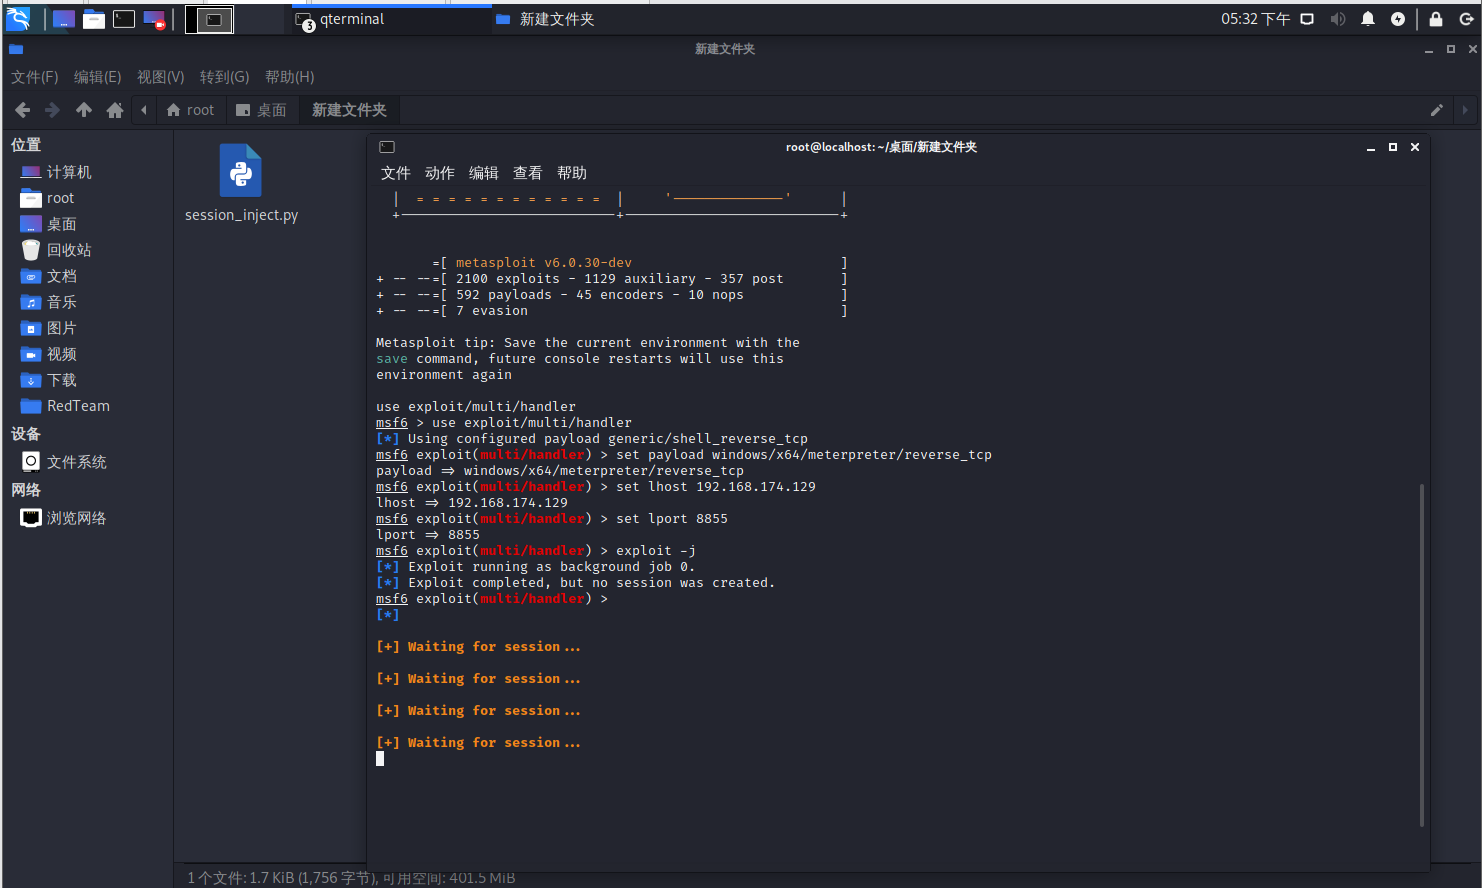
Task: Open the 视图(V) menu in the file manager
Action: pos(161,77)
